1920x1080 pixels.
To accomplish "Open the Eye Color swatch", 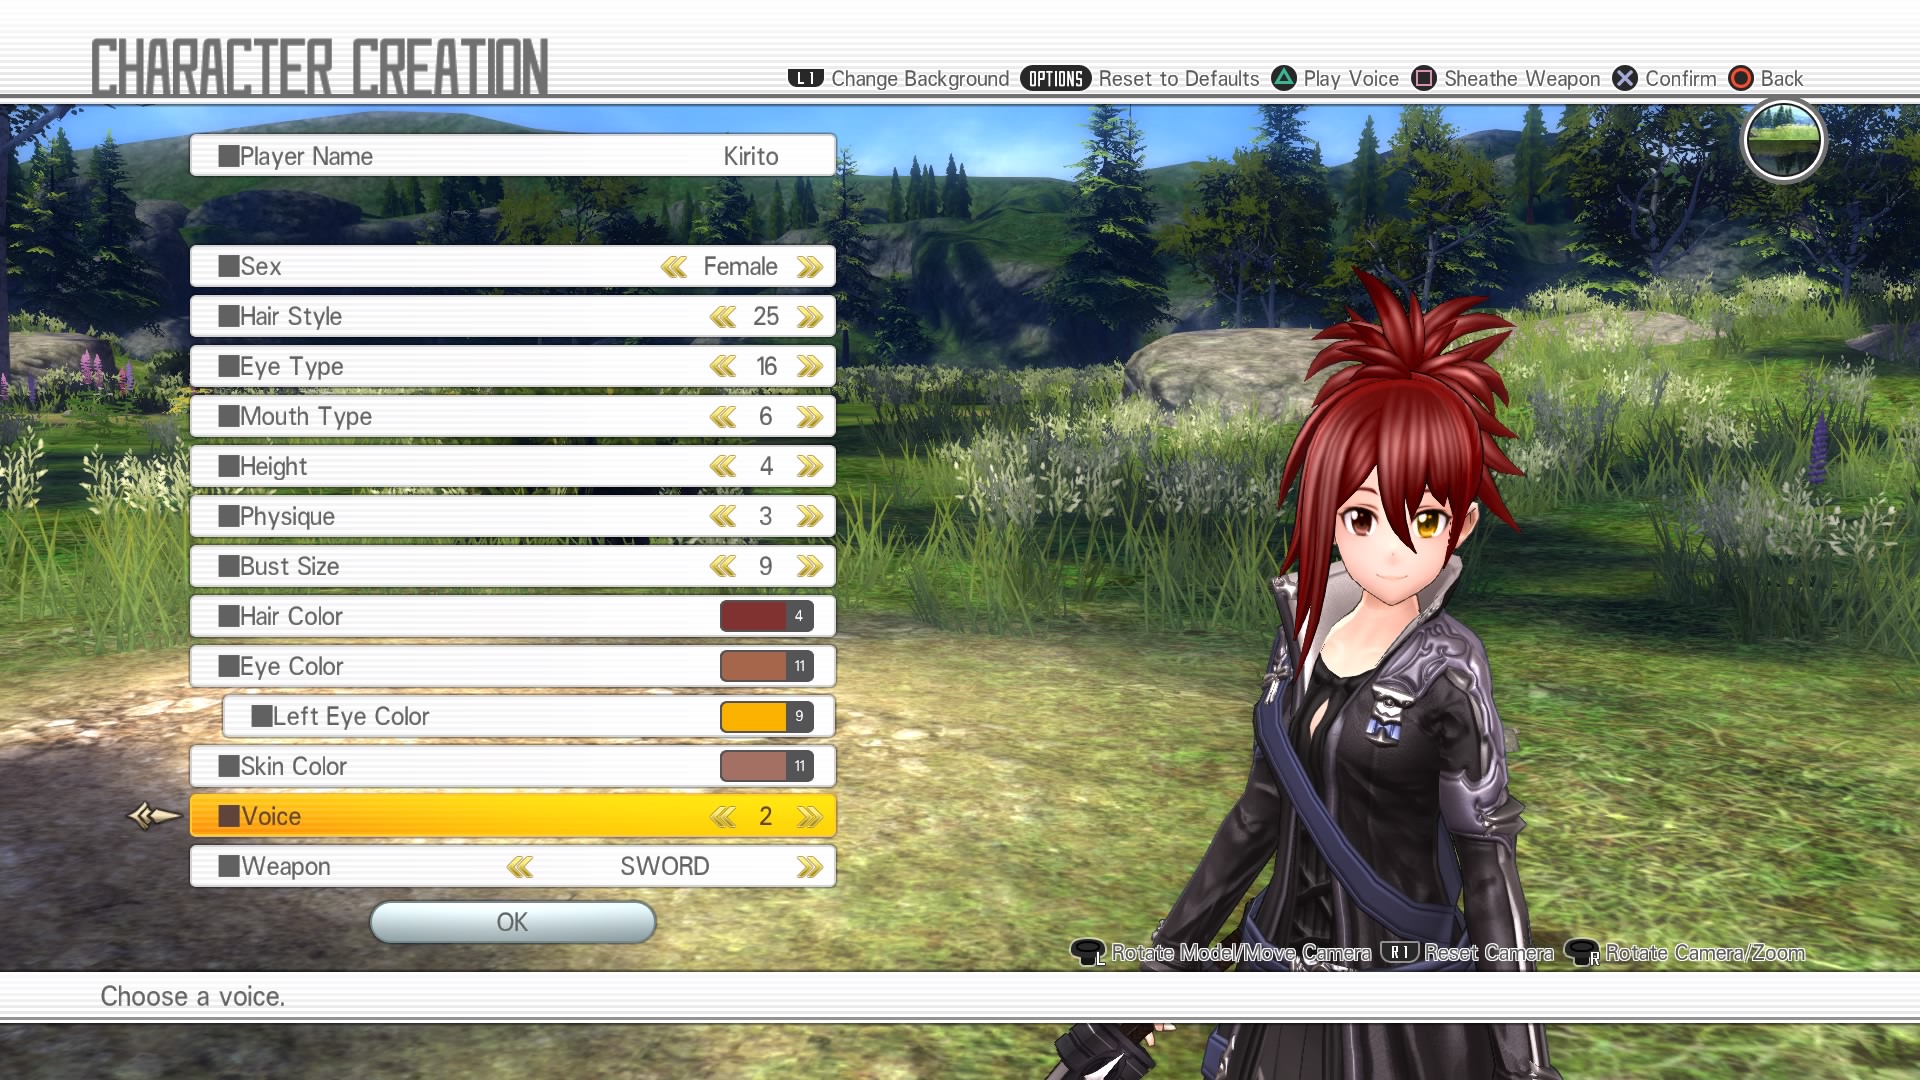I will pyautogui.click(x=767, y=666).
